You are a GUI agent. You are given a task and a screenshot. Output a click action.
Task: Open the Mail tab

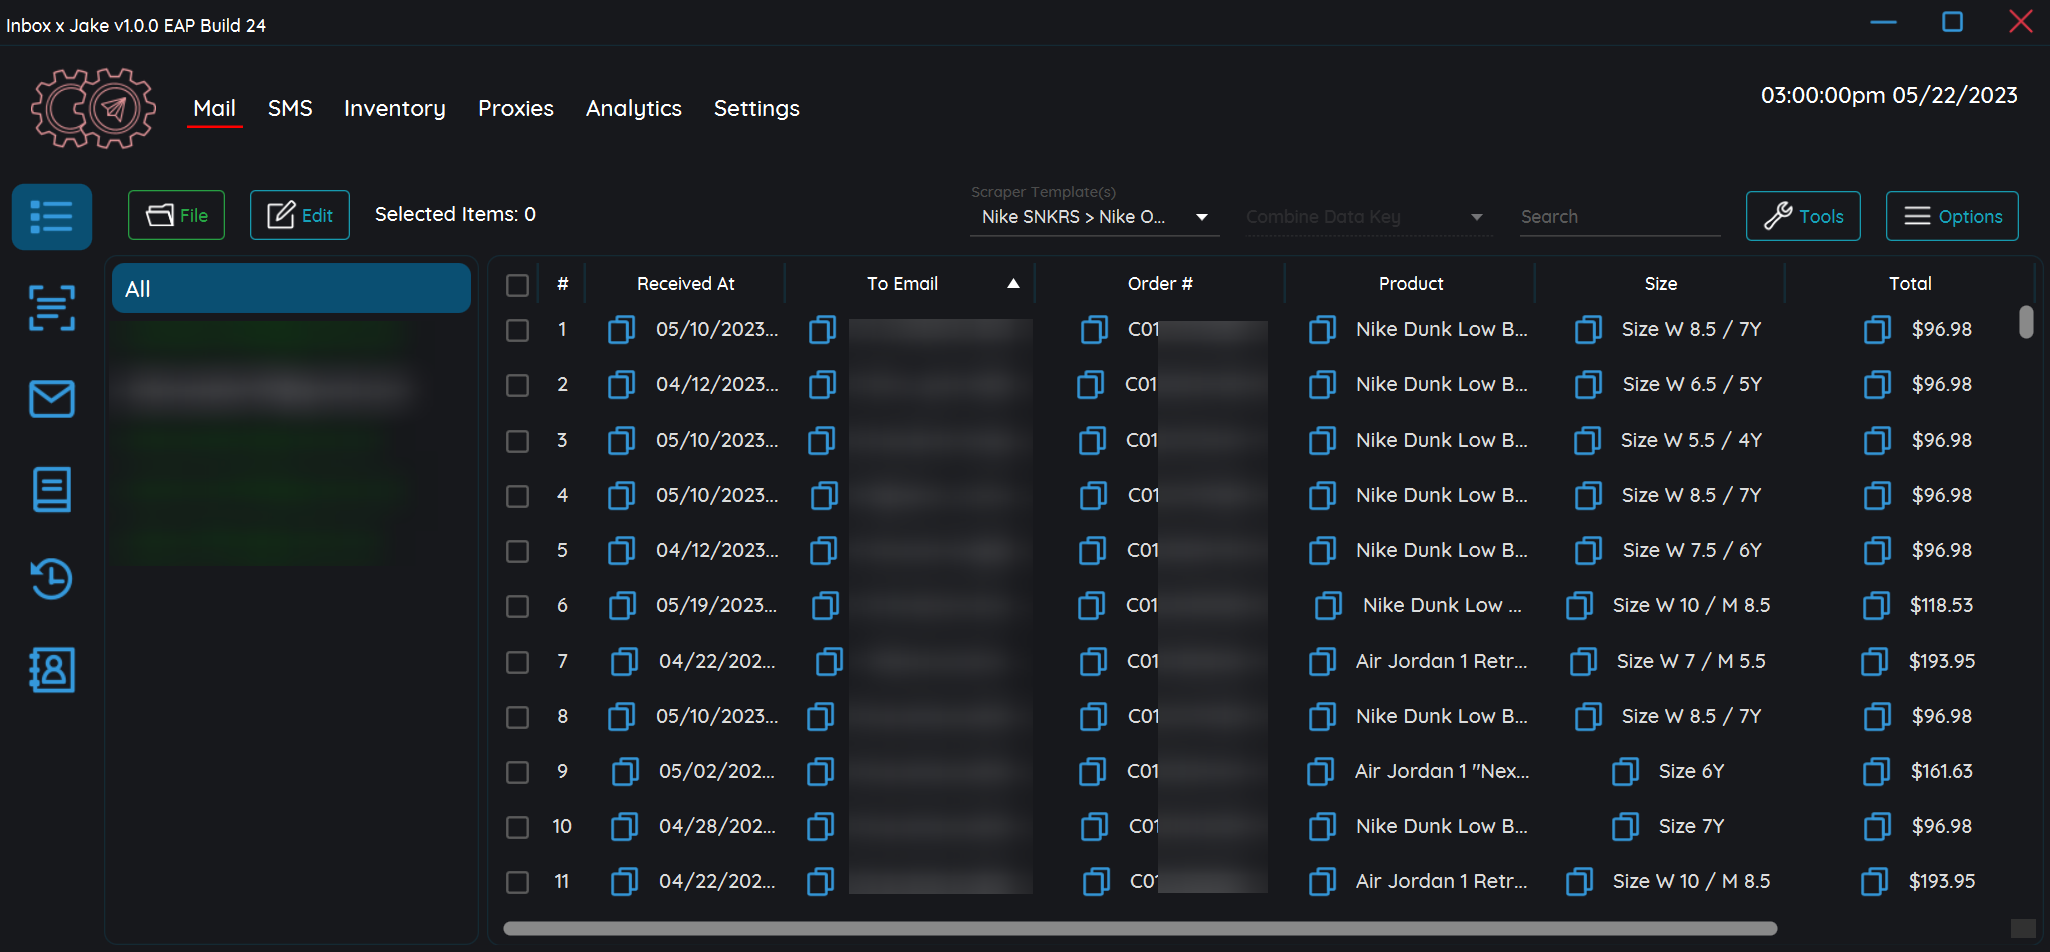point(214,108)
